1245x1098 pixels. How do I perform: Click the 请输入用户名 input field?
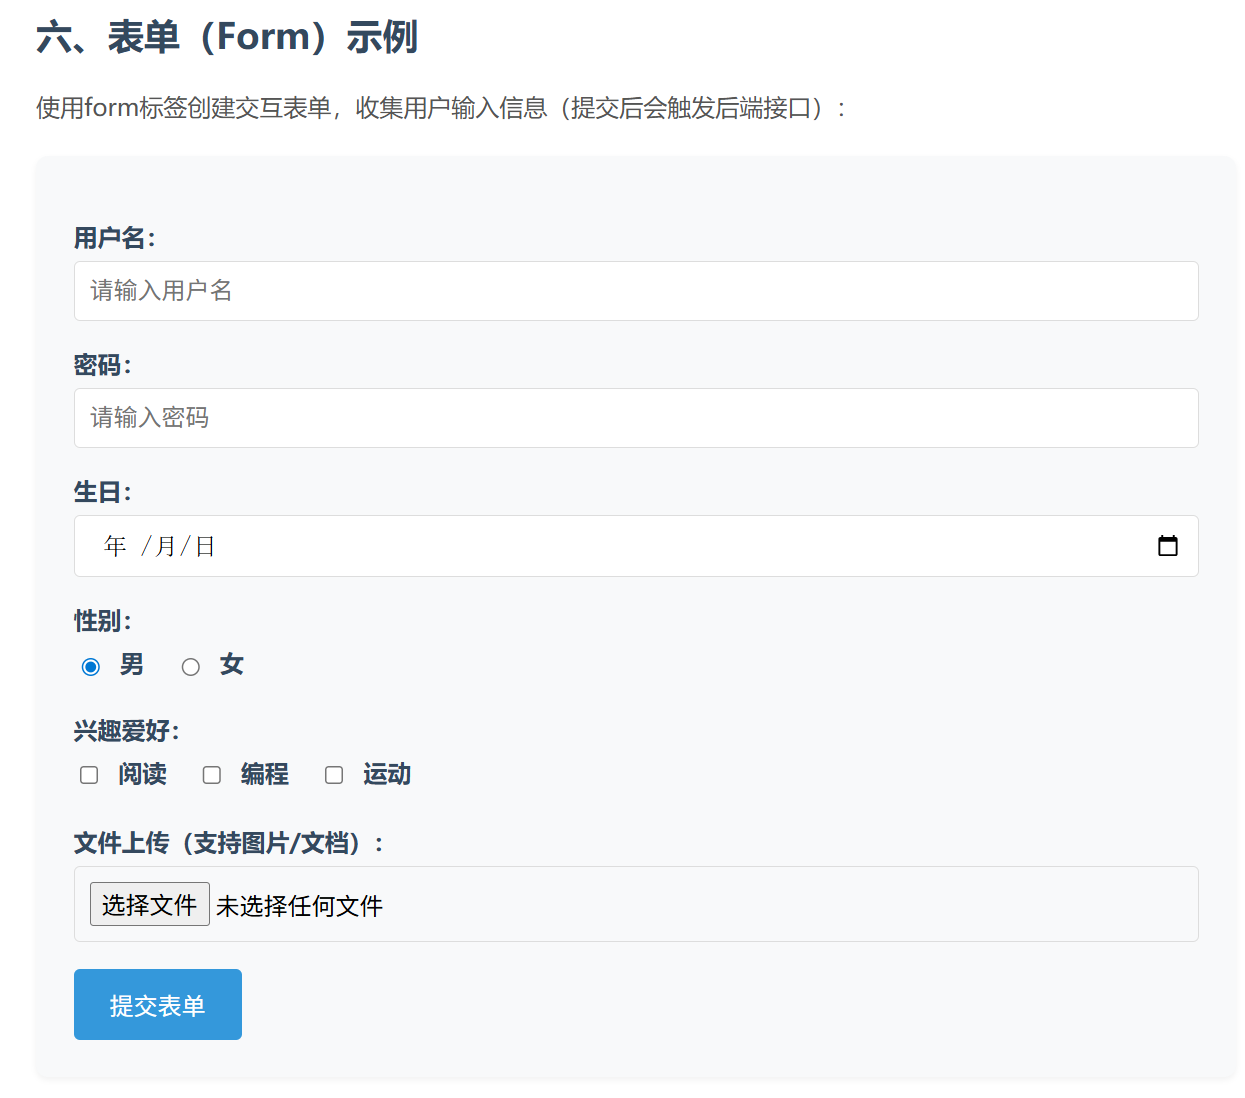click(x=635, y=291)
